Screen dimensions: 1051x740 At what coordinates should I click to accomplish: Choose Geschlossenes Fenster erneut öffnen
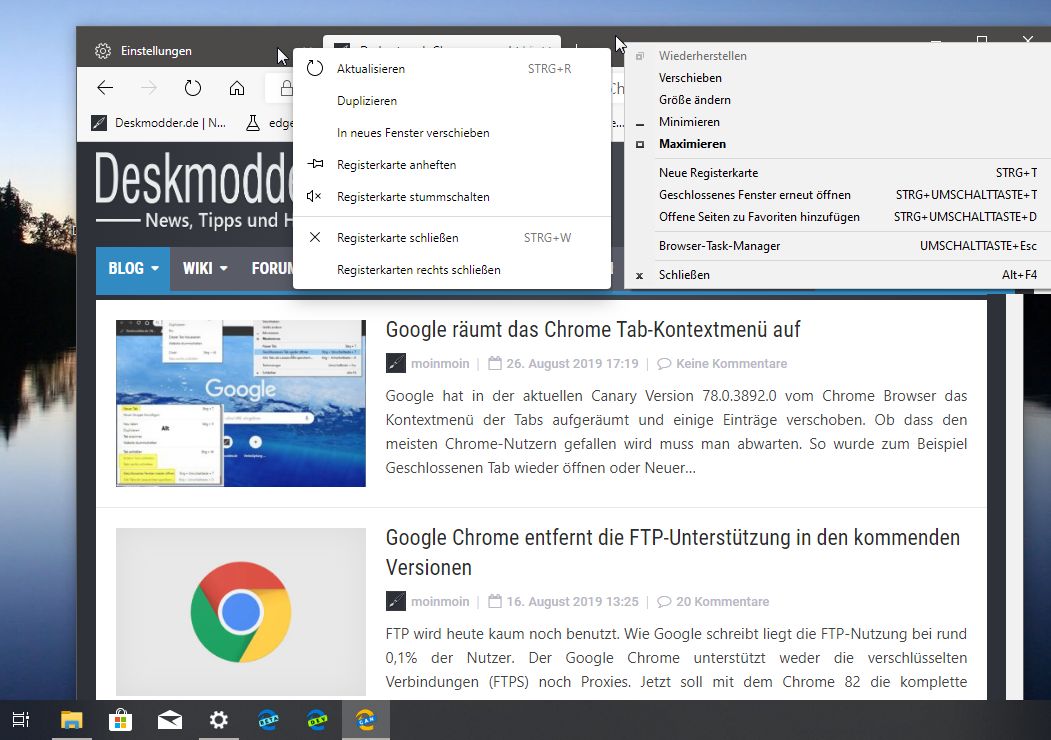click(837, 195)
